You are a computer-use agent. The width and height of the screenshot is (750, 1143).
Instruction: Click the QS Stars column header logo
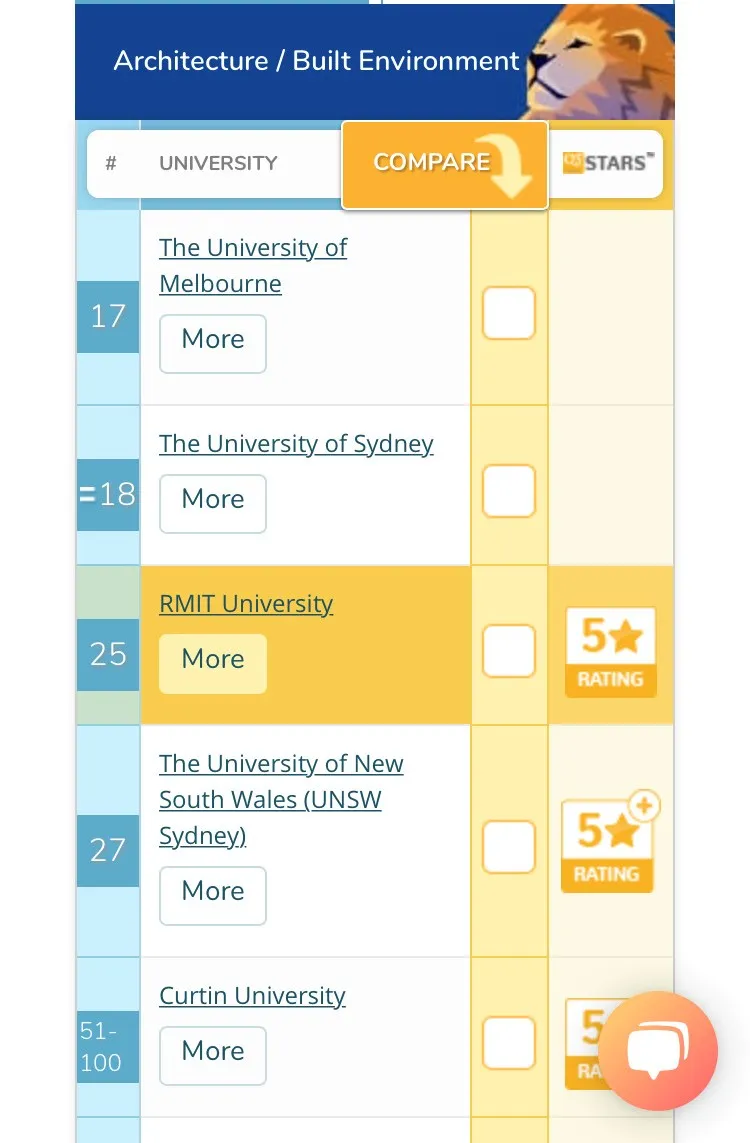(x=606, y=163)
